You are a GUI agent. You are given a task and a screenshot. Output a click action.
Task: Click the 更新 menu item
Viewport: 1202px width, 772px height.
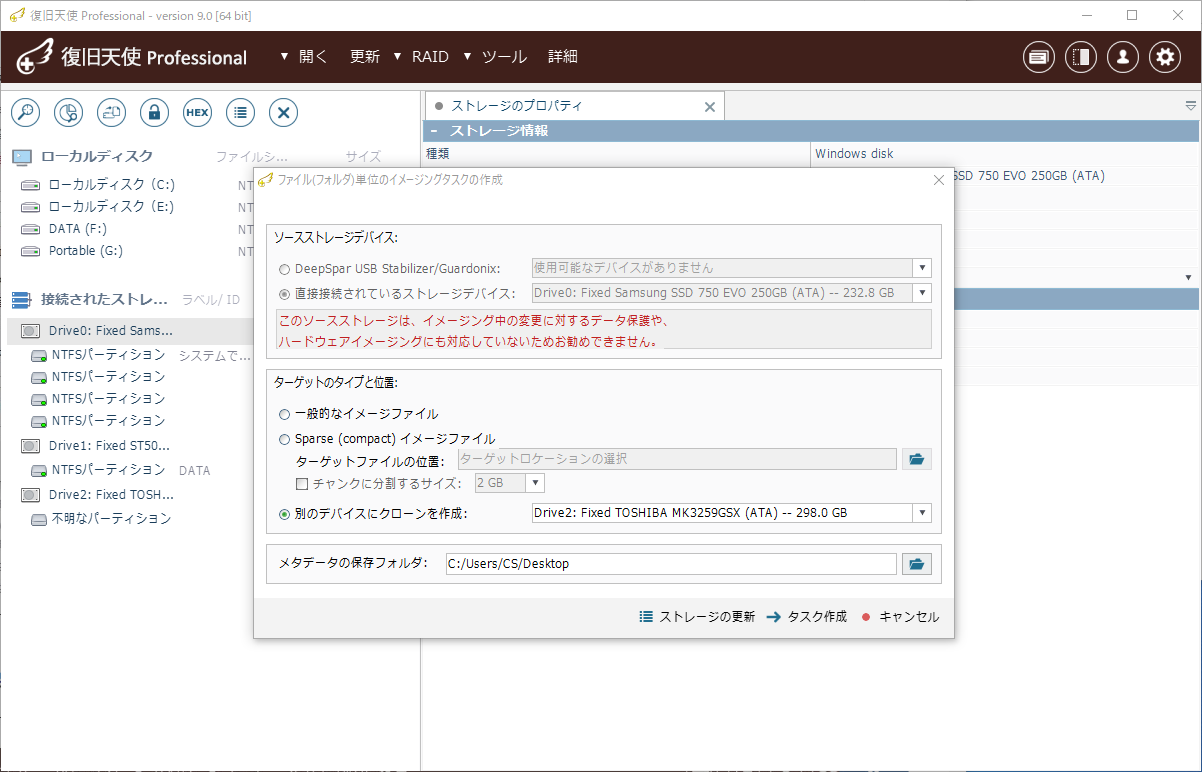[x=365, y=57]
